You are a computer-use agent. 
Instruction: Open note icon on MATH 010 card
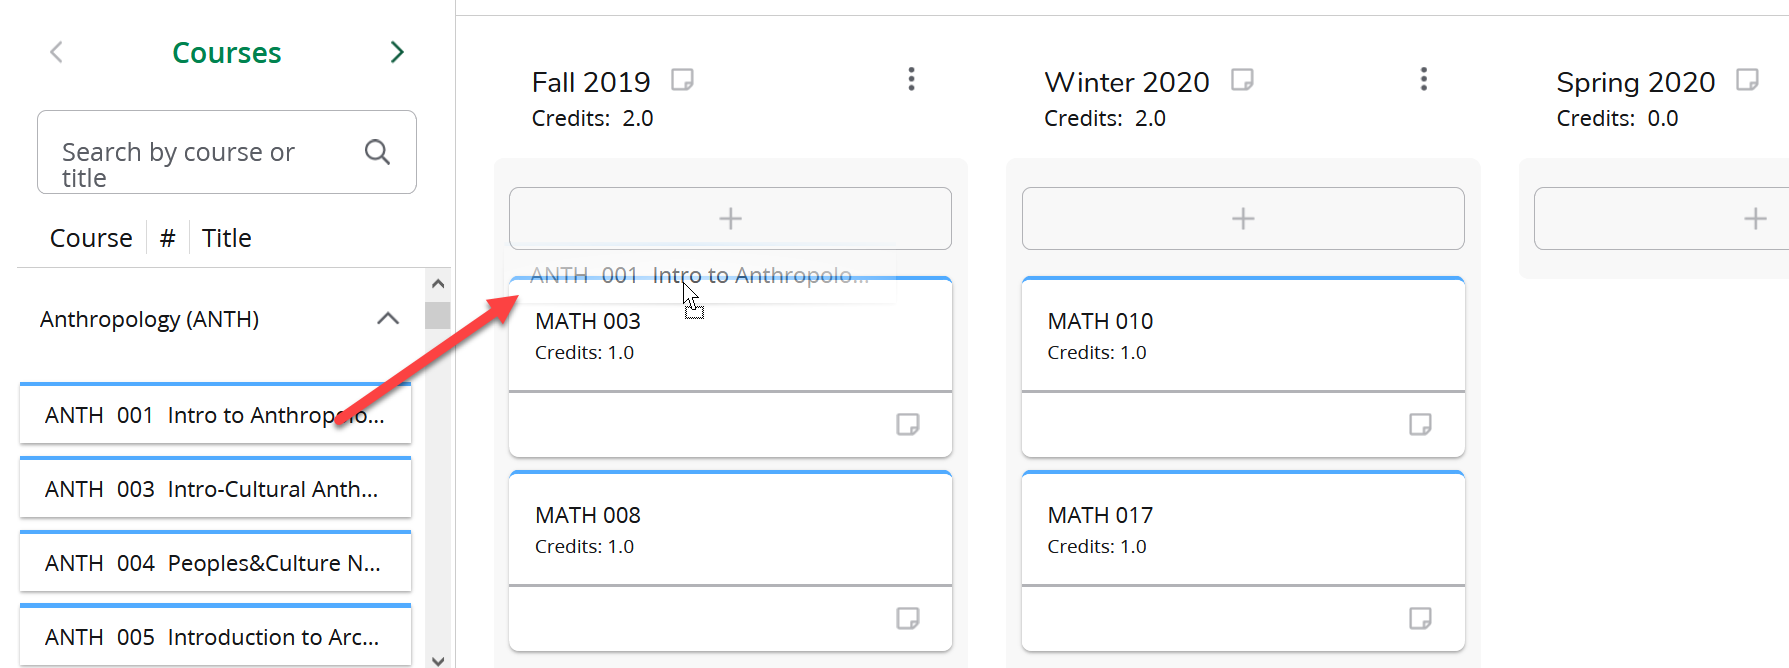coord(1420,425)
